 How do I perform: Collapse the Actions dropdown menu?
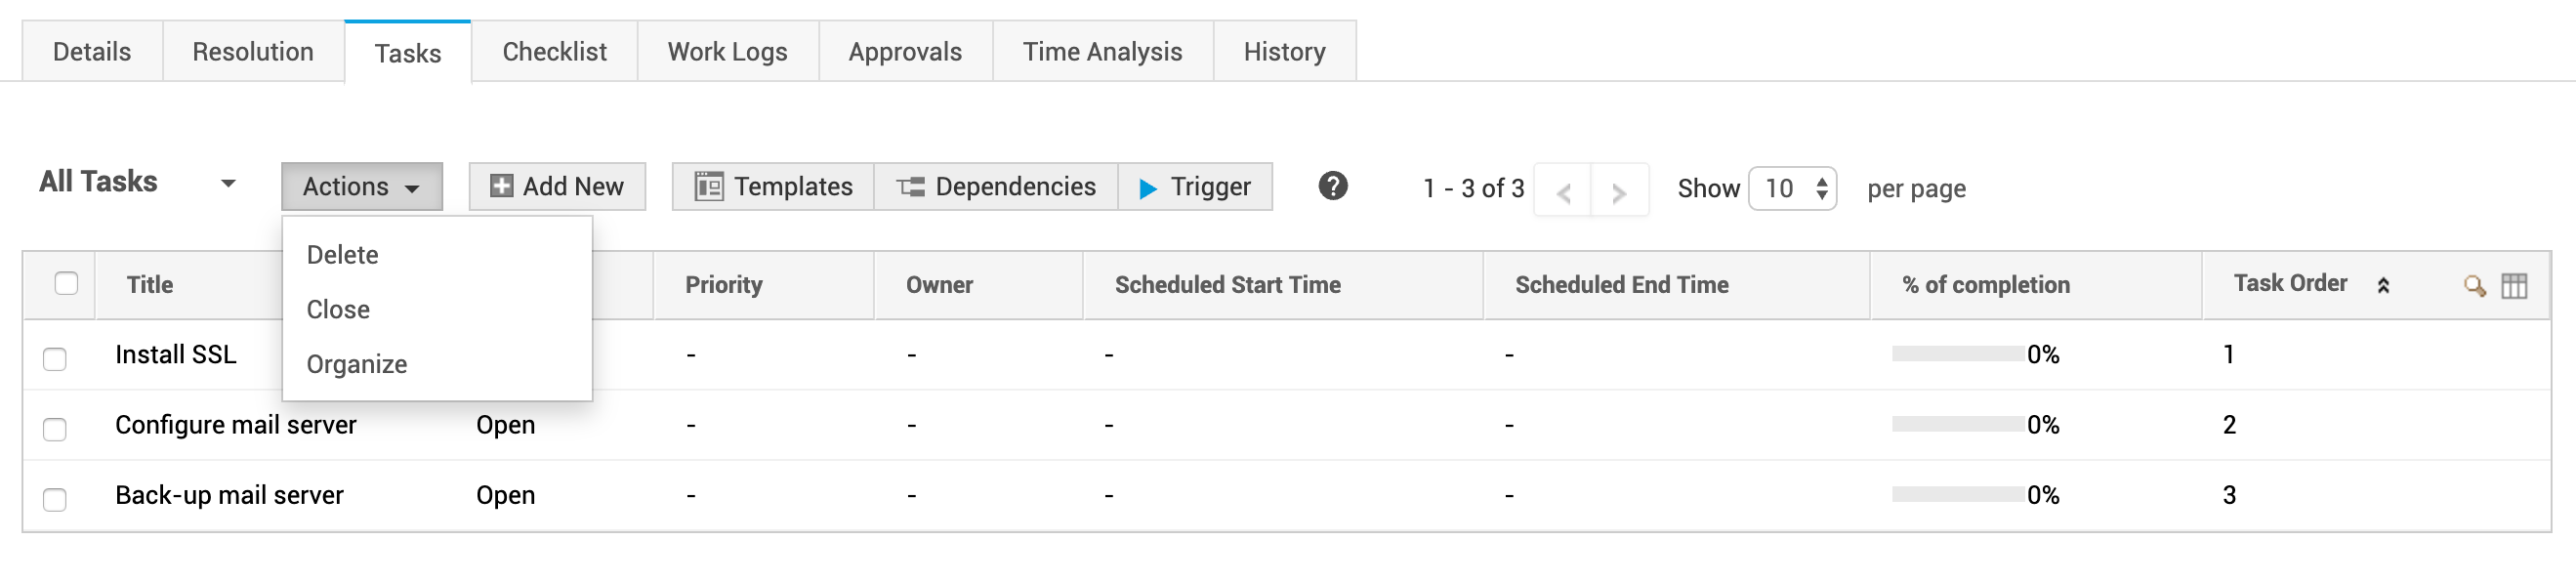361,187
